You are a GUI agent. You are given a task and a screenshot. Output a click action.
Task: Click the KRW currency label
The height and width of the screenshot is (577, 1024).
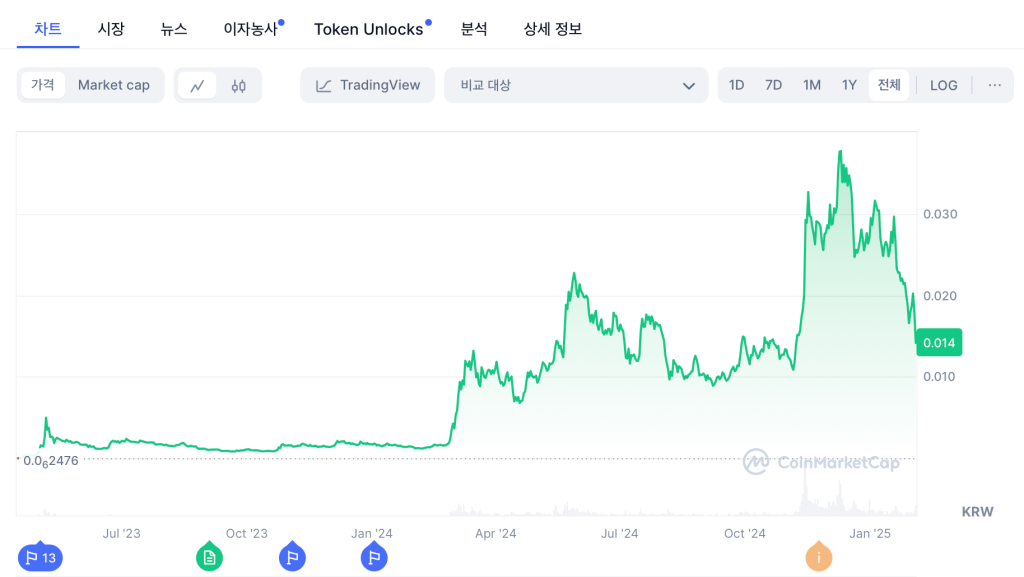tap(977, 511)
